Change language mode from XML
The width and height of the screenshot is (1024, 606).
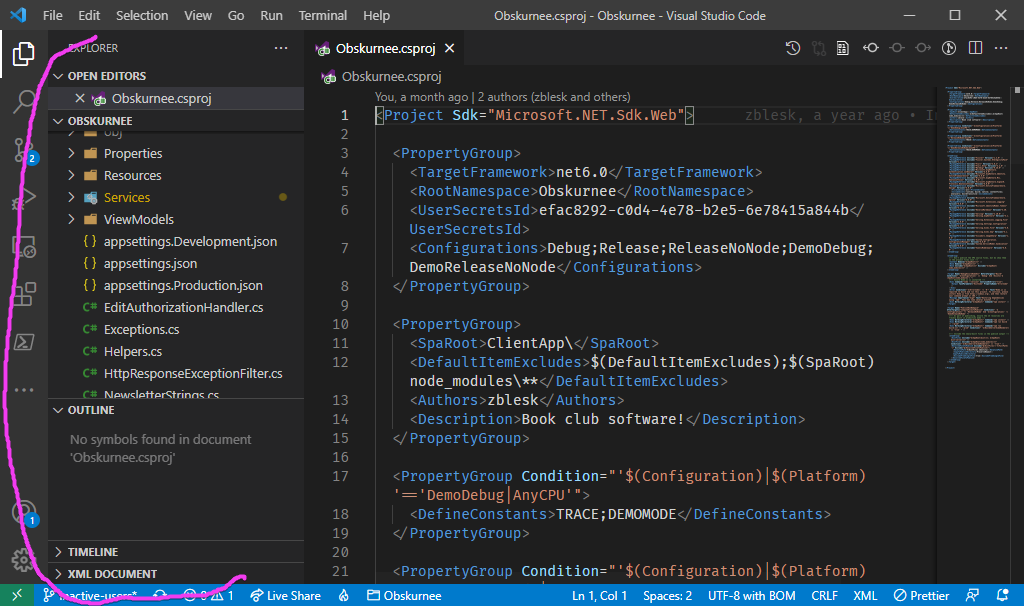pos(865,596)
